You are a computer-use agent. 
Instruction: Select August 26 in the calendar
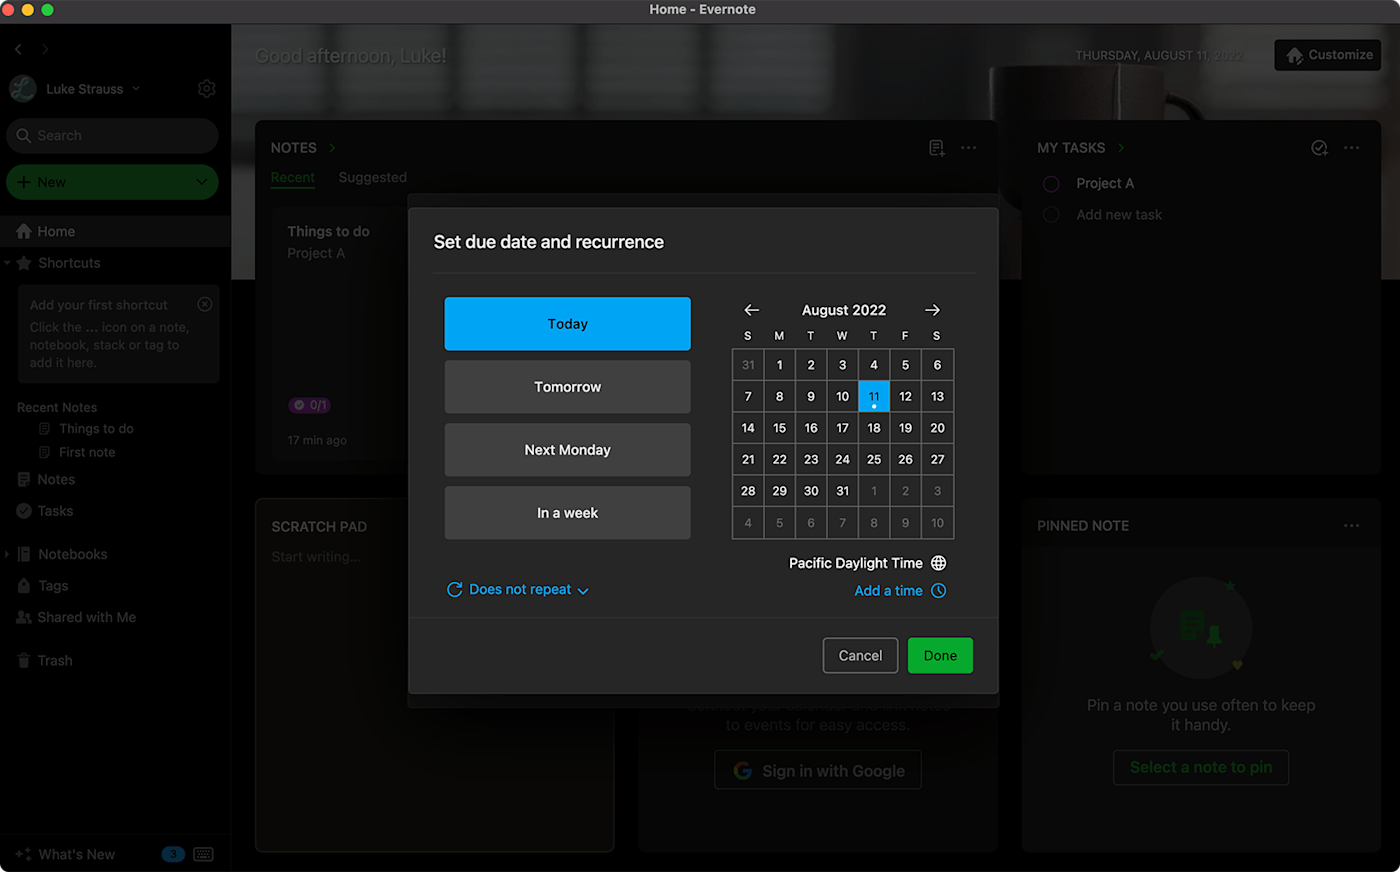point(905,460)
